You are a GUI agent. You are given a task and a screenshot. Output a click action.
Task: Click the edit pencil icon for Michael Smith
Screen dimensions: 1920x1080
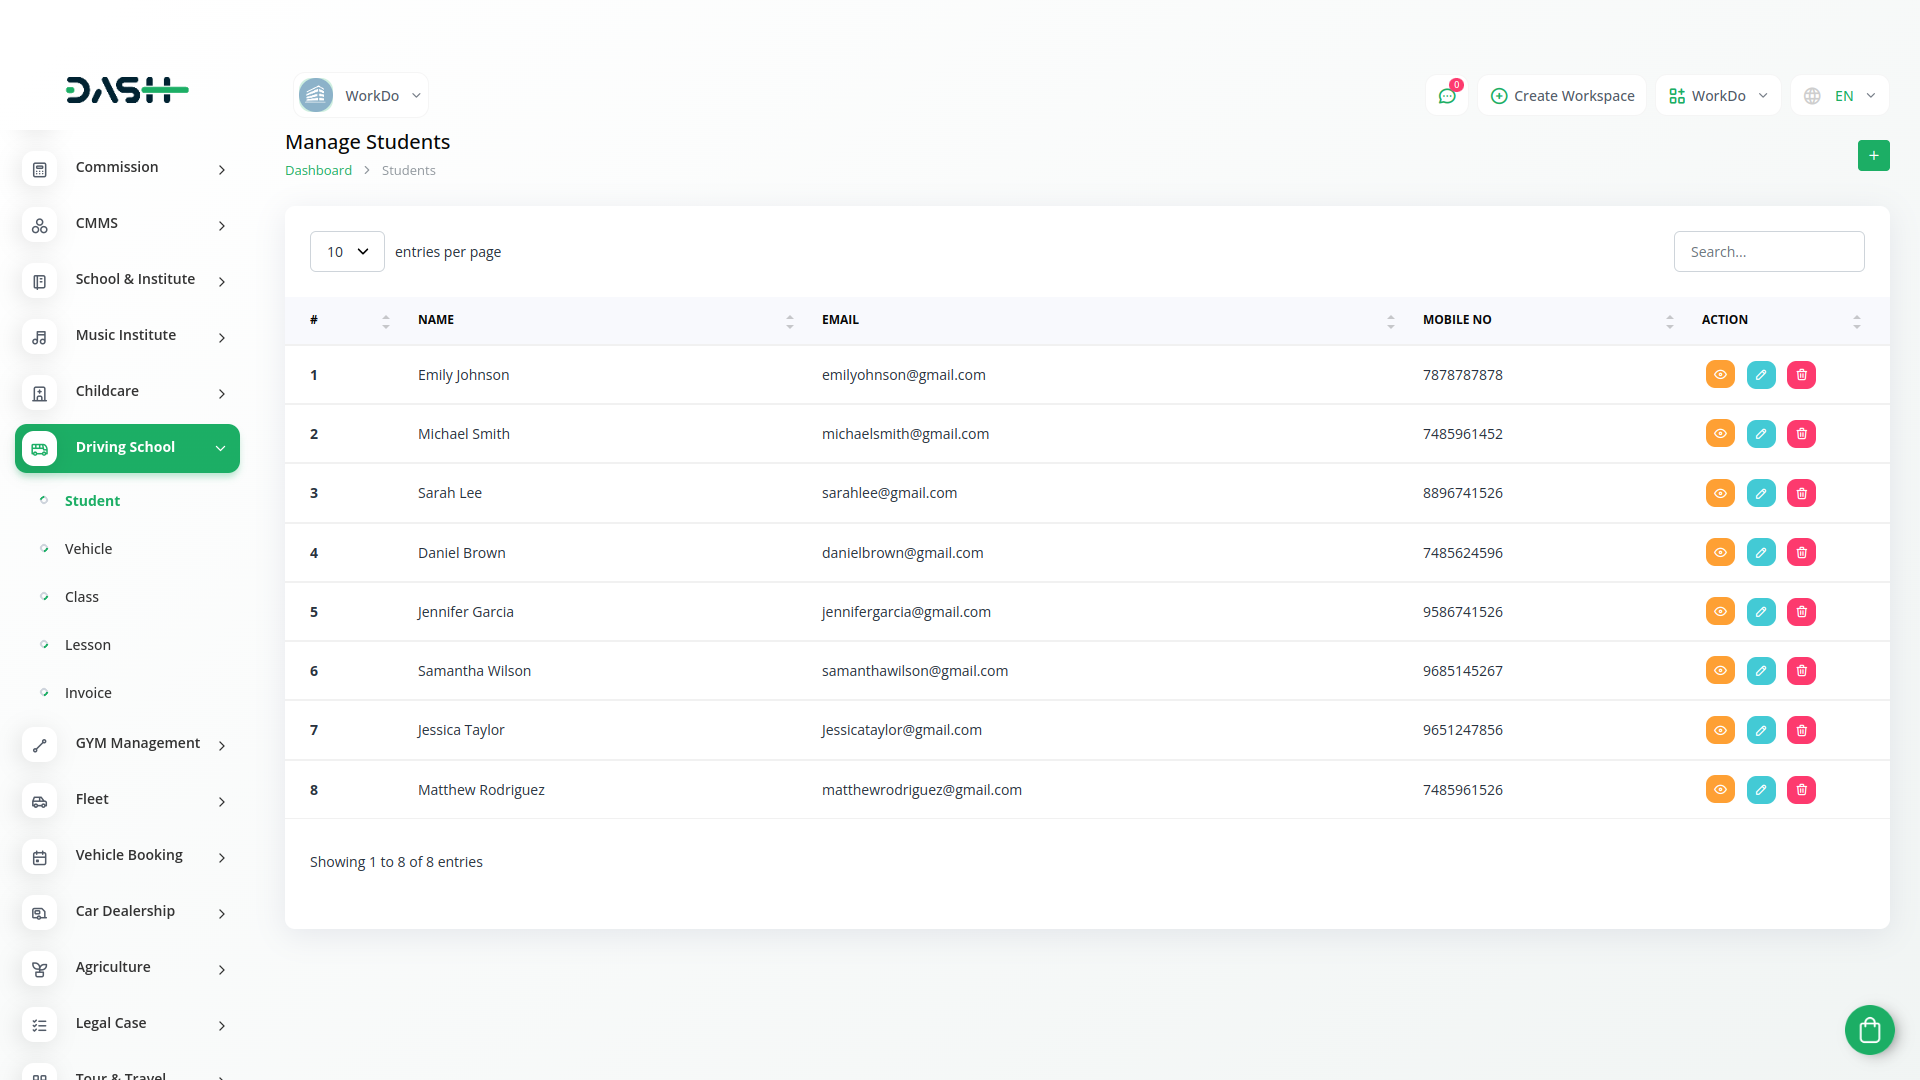1761,434
